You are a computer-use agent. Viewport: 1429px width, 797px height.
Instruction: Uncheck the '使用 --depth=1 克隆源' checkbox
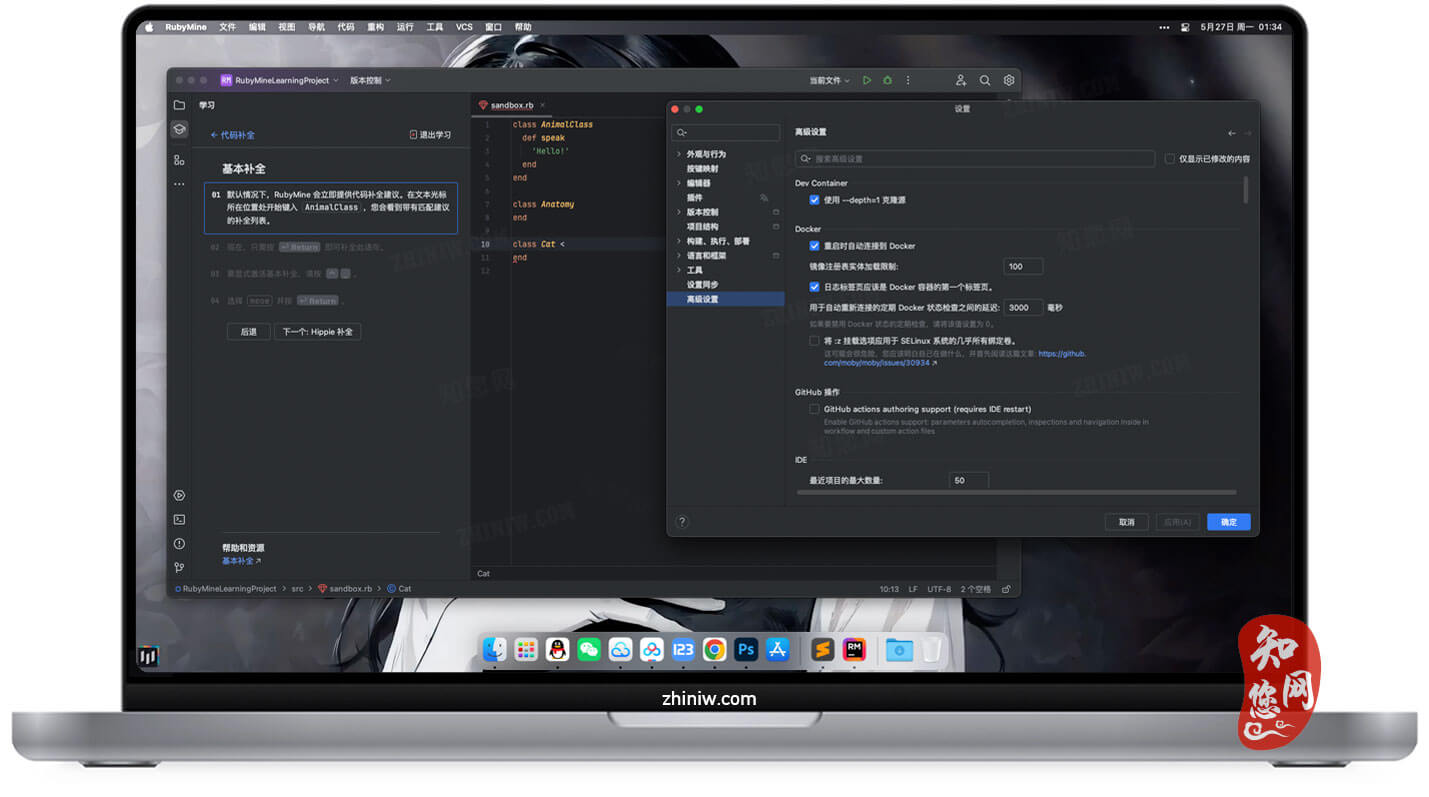click(814, 200)
